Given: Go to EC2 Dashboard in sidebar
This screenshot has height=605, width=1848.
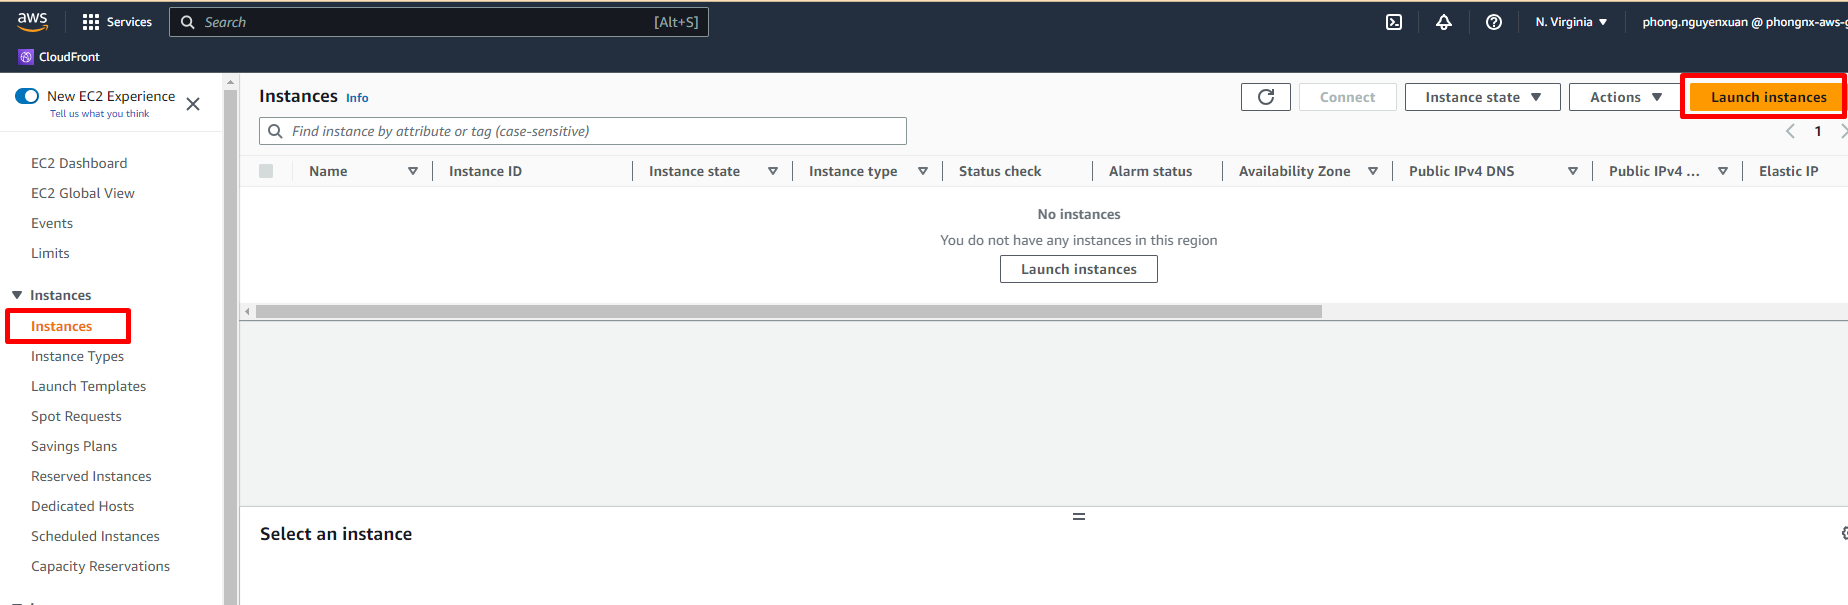Looking at the screenshot, I should (x=79, y=163).
